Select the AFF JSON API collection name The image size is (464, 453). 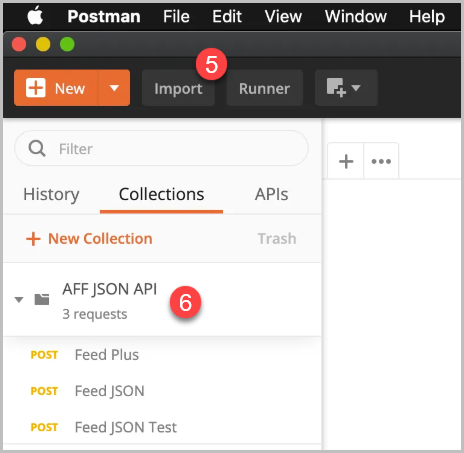coord(109,289)
